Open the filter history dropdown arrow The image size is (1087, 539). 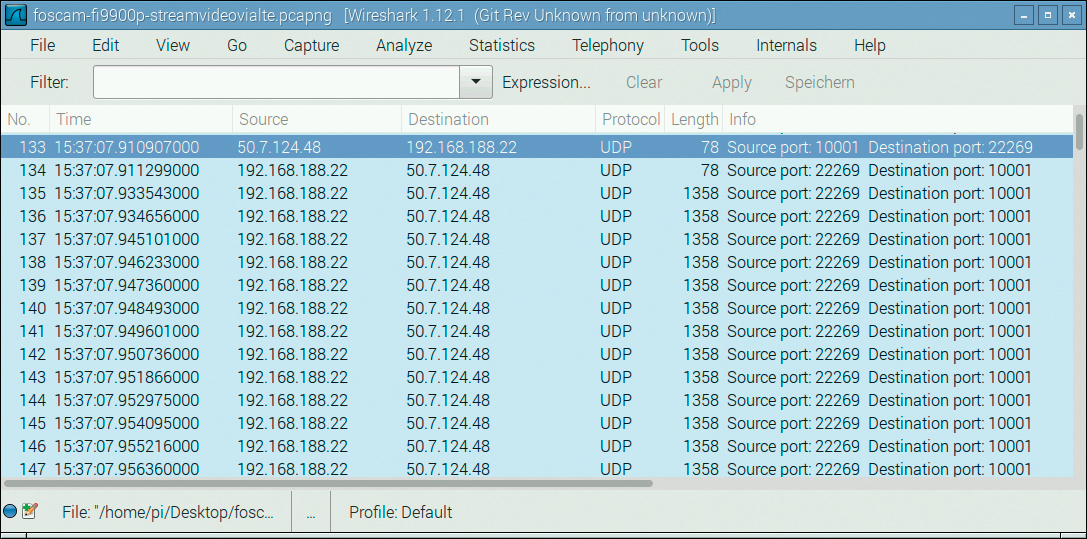click(x=476, y=82)
